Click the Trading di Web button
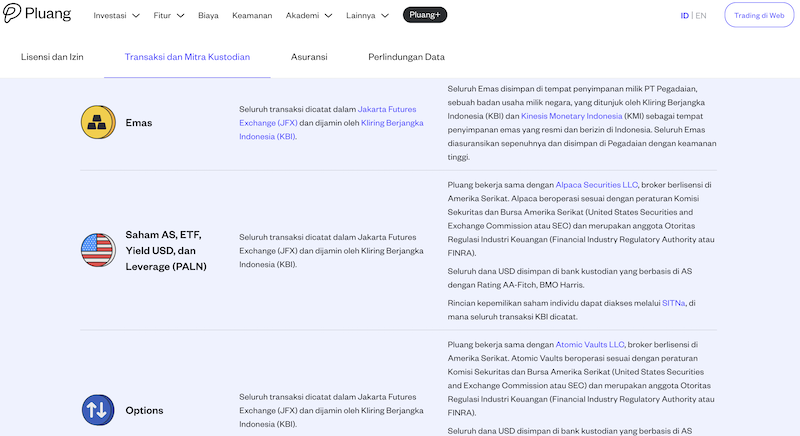800x436 pixels. tap(759, 15)
